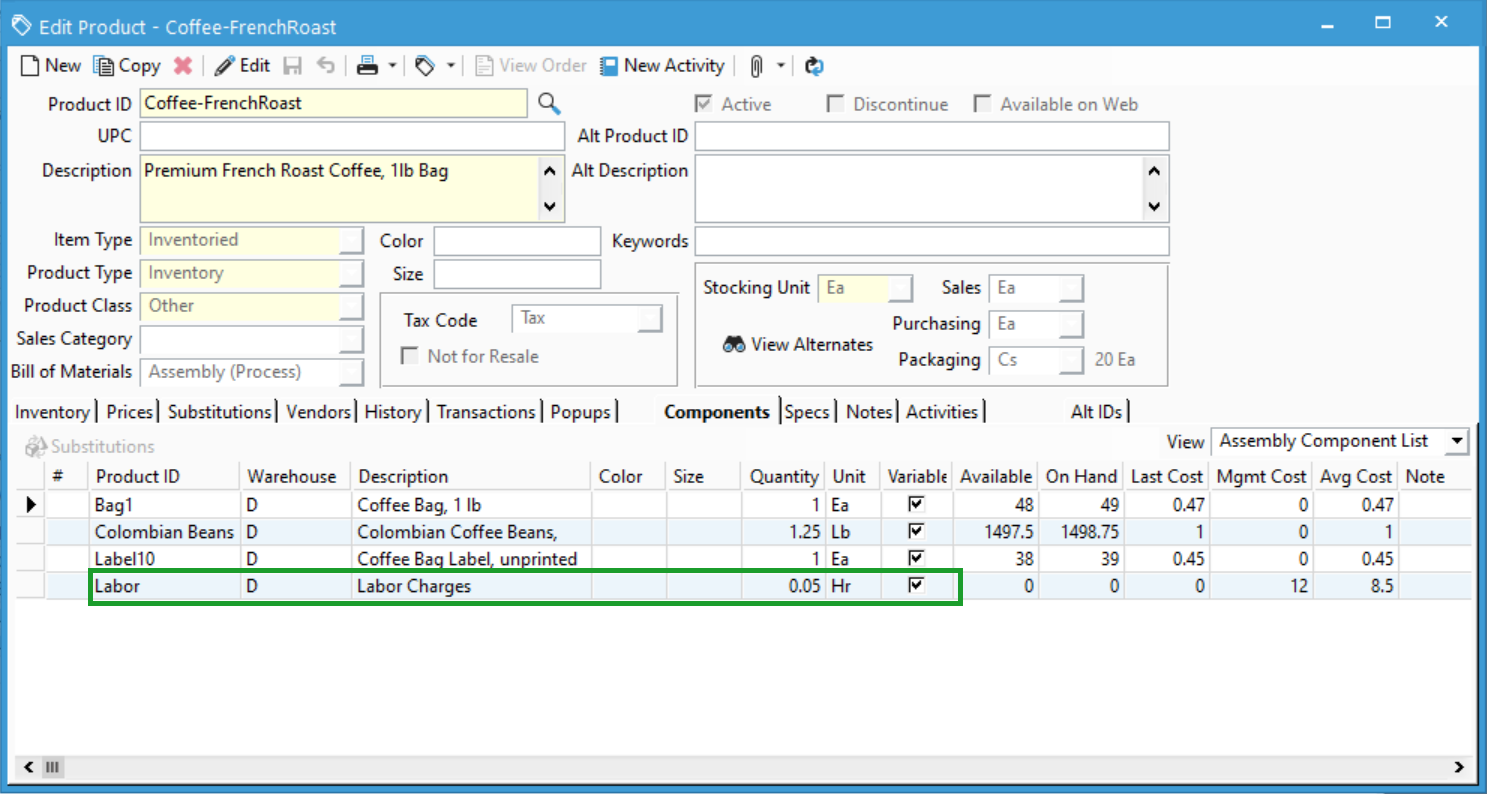Click the Copy product icon

coord(104,66)
